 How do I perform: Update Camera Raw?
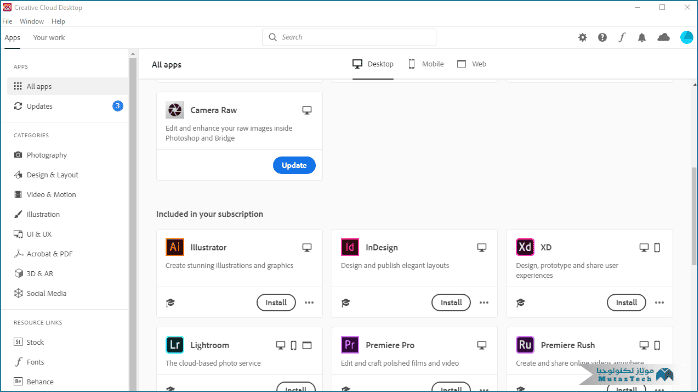(294, 165)
